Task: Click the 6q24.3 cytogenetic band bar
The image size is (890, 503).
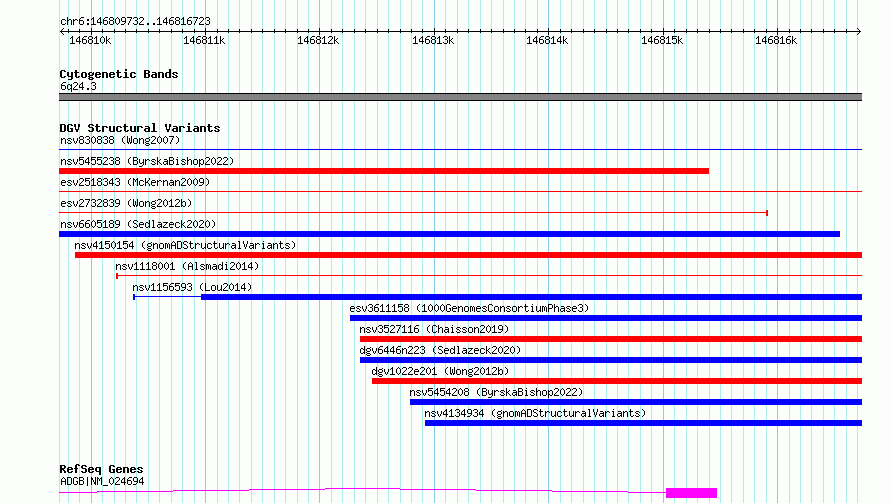Action: (460, 97)
